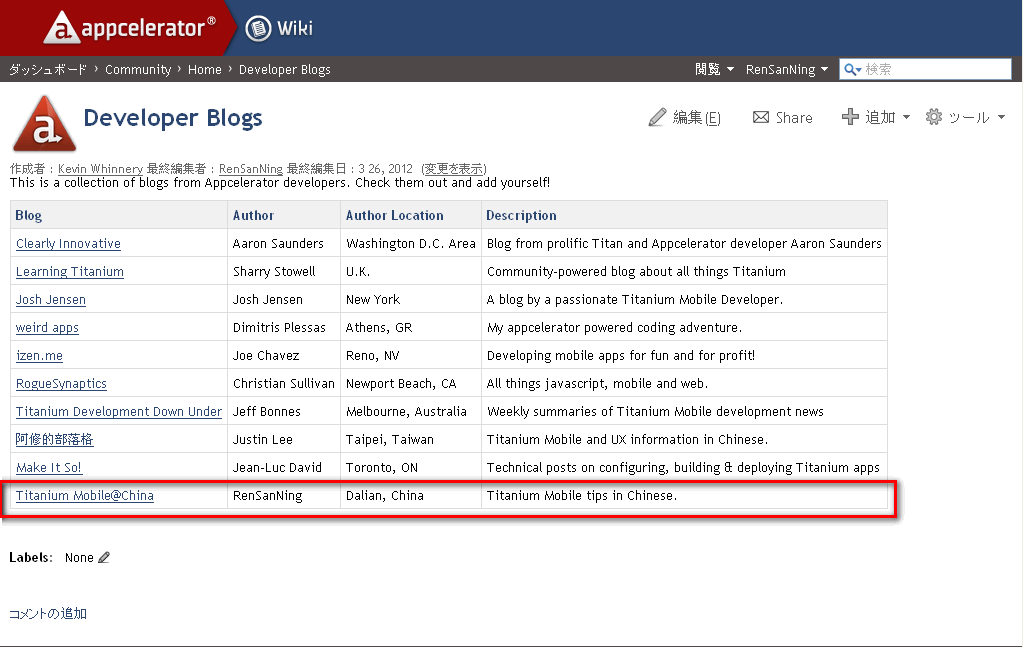The width and height of the screenshot is (1023, 647).
Task: Click the Appcelerator logo in header
Action: point(129,27)
